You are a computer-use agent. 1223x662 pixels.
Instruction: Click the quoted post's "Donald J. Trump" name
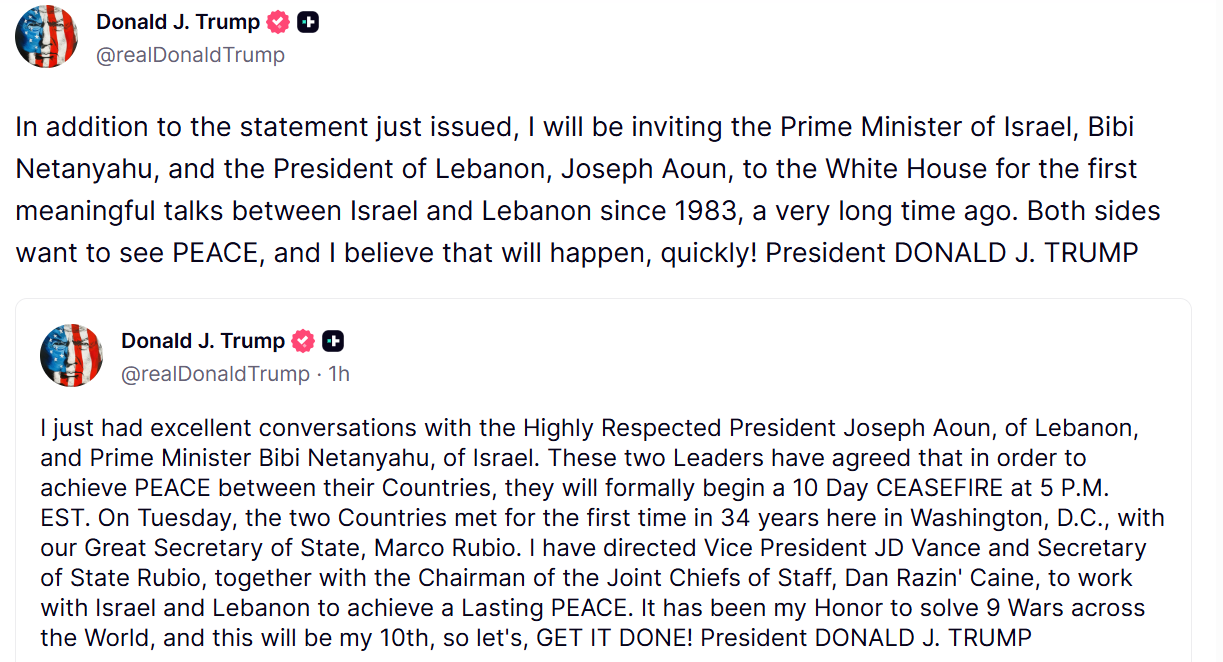point(203,341)
